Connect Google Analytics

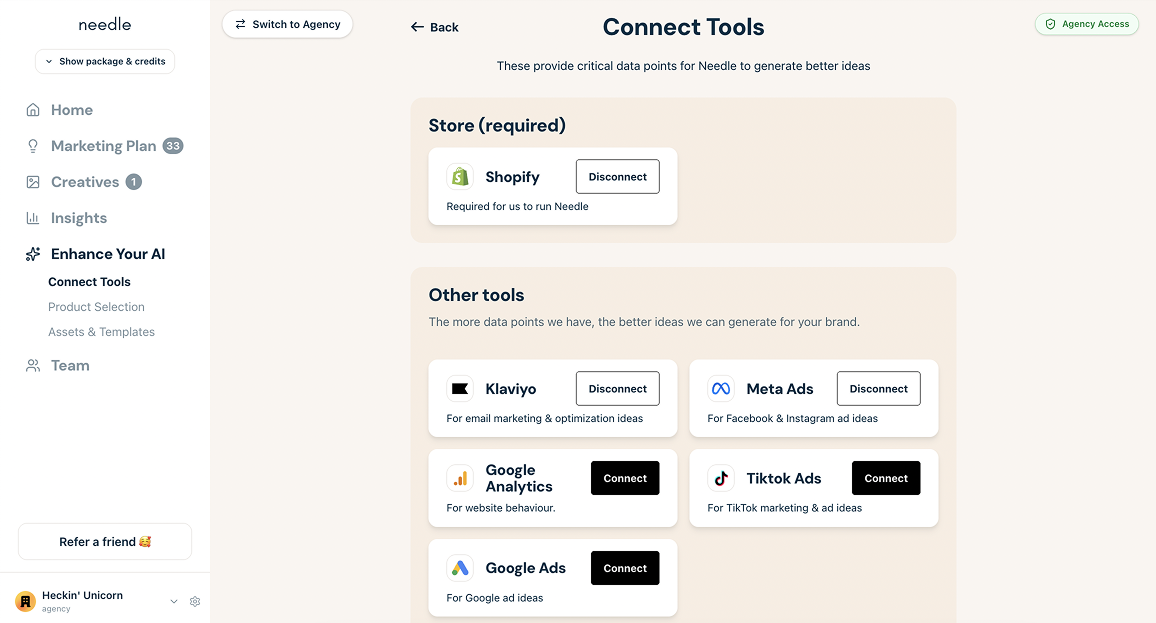tap(625, 478)
